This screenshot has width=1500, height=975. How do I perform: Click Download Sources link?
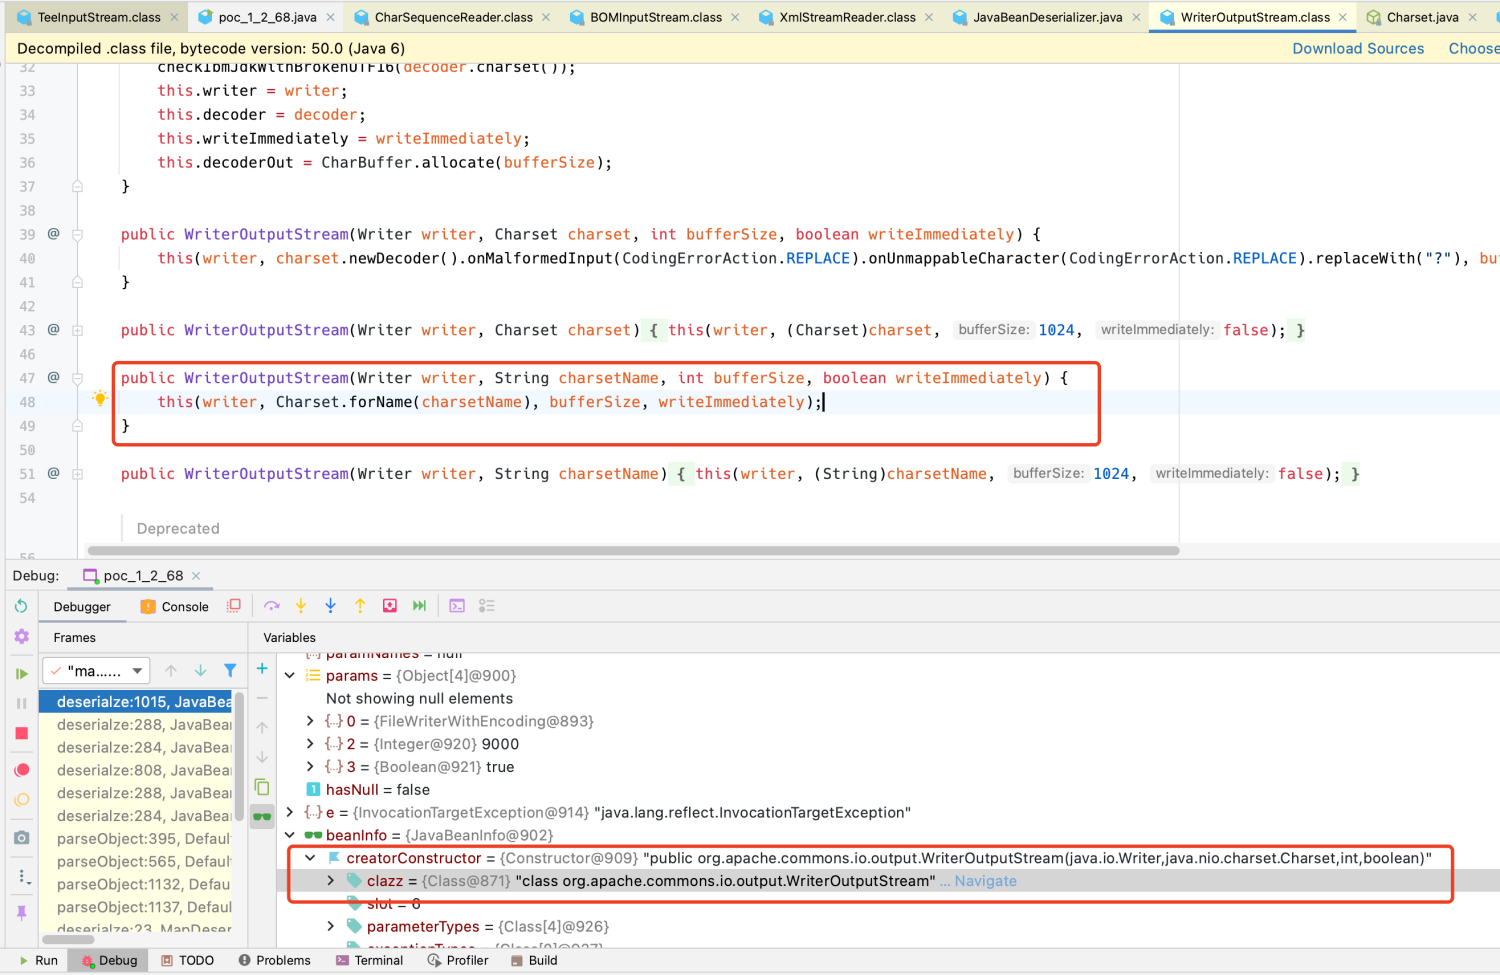pyautogui.click(x=1358, y=48)
